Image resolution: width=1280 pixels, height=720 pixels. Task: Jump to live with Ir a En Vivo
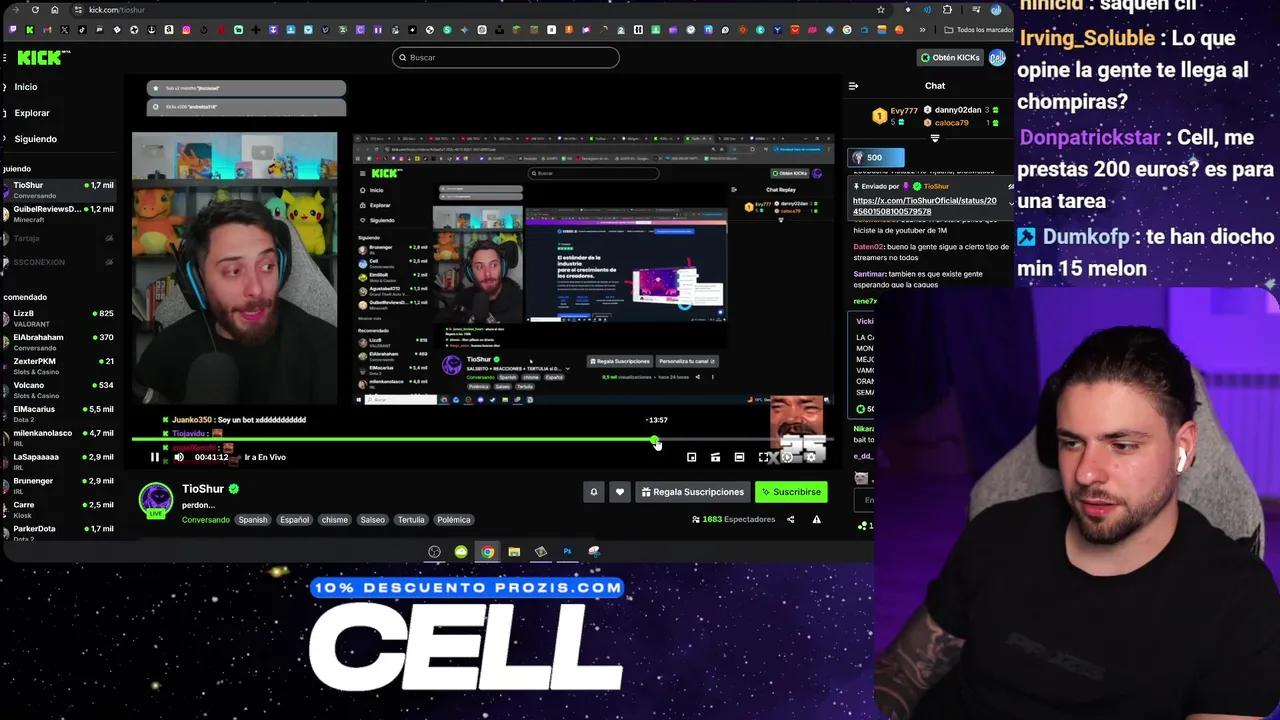[x=265, y=457]
